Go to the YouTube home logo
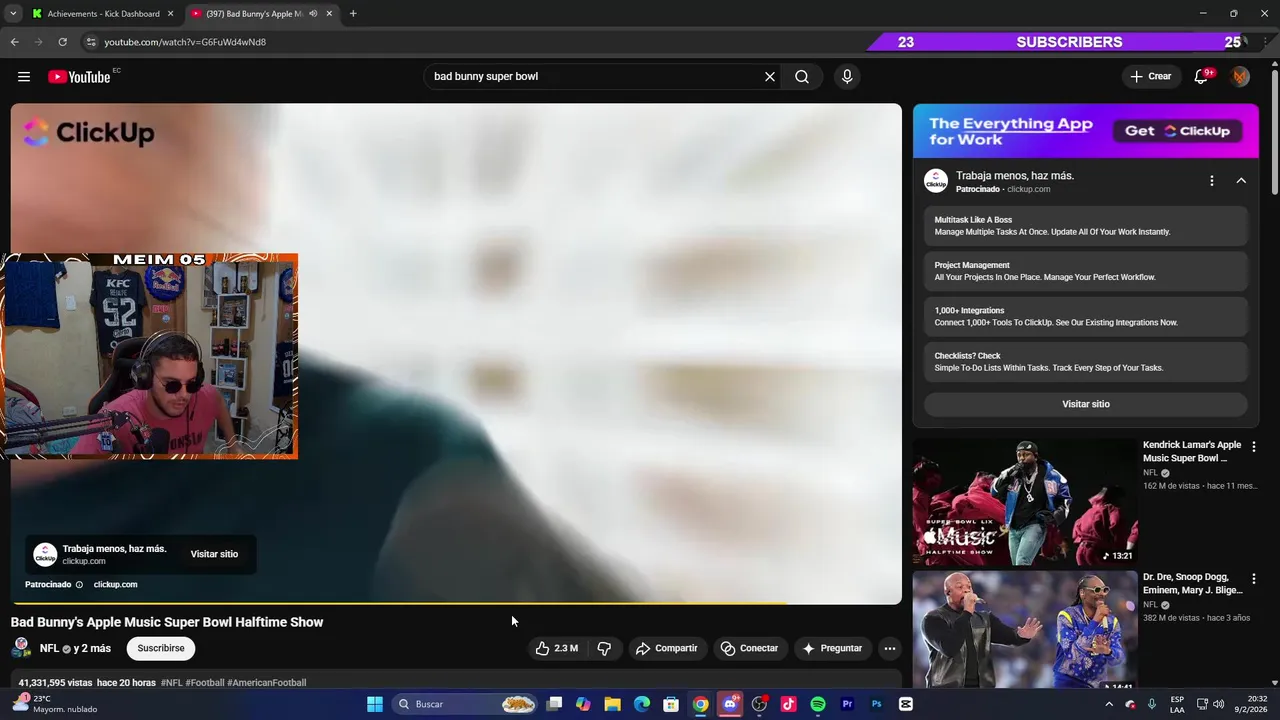 click(x=79, y=77)
